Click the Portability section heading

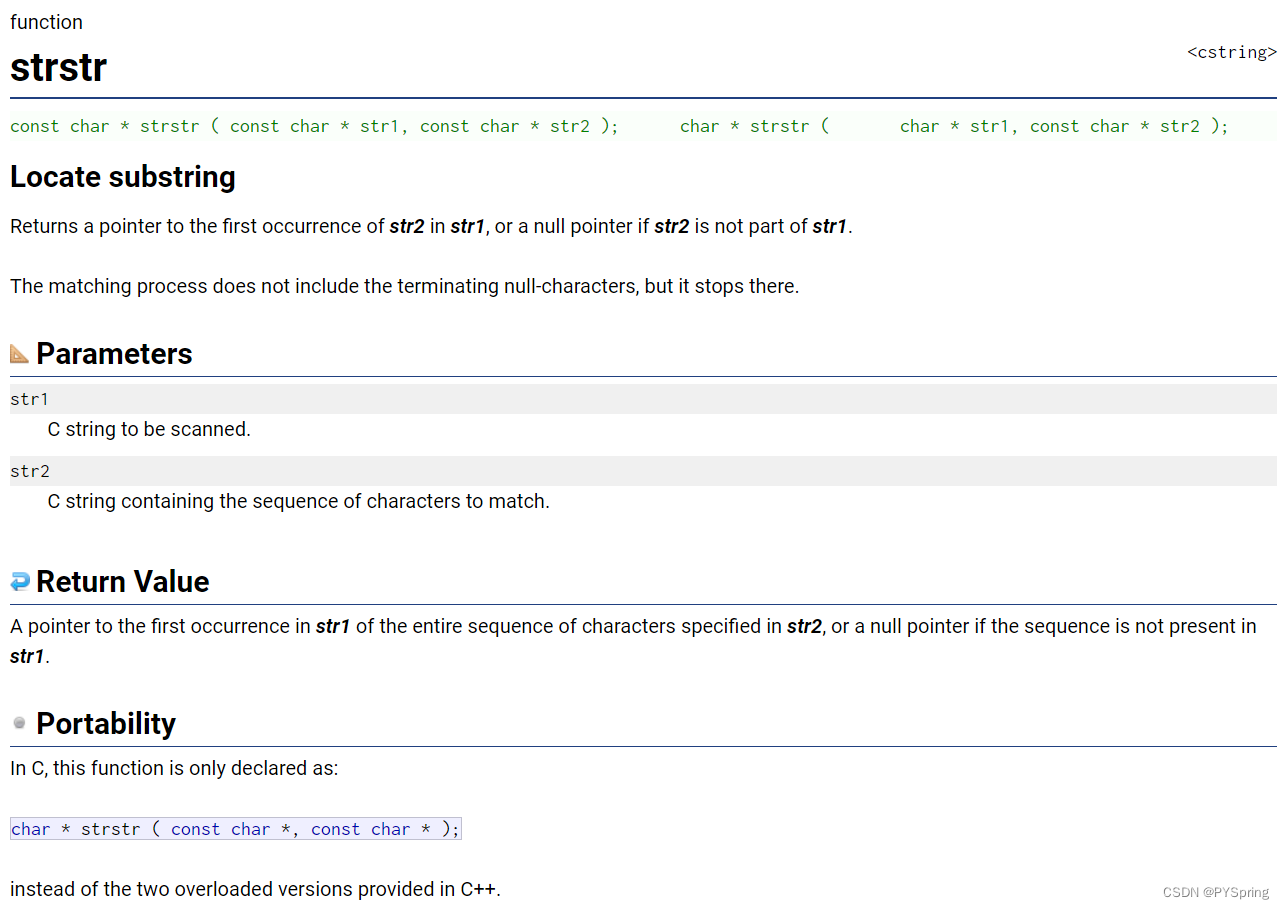[106, 723]
